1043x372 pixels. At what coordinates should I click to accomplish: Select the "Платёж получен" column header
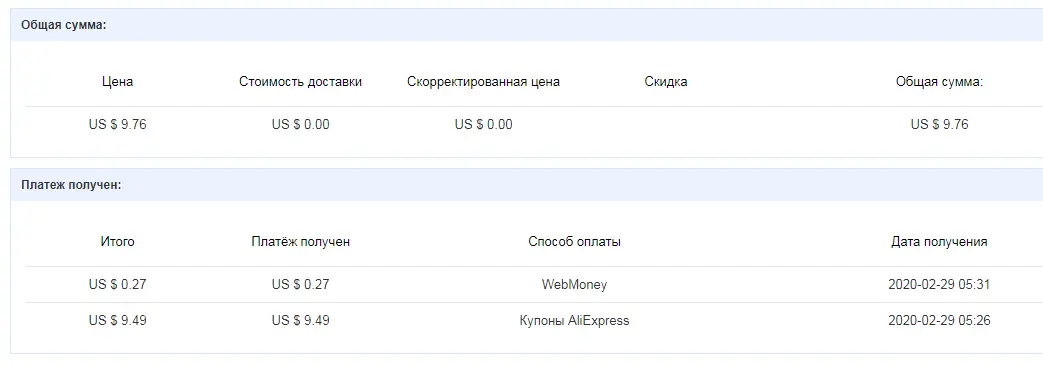coord(301,242)
